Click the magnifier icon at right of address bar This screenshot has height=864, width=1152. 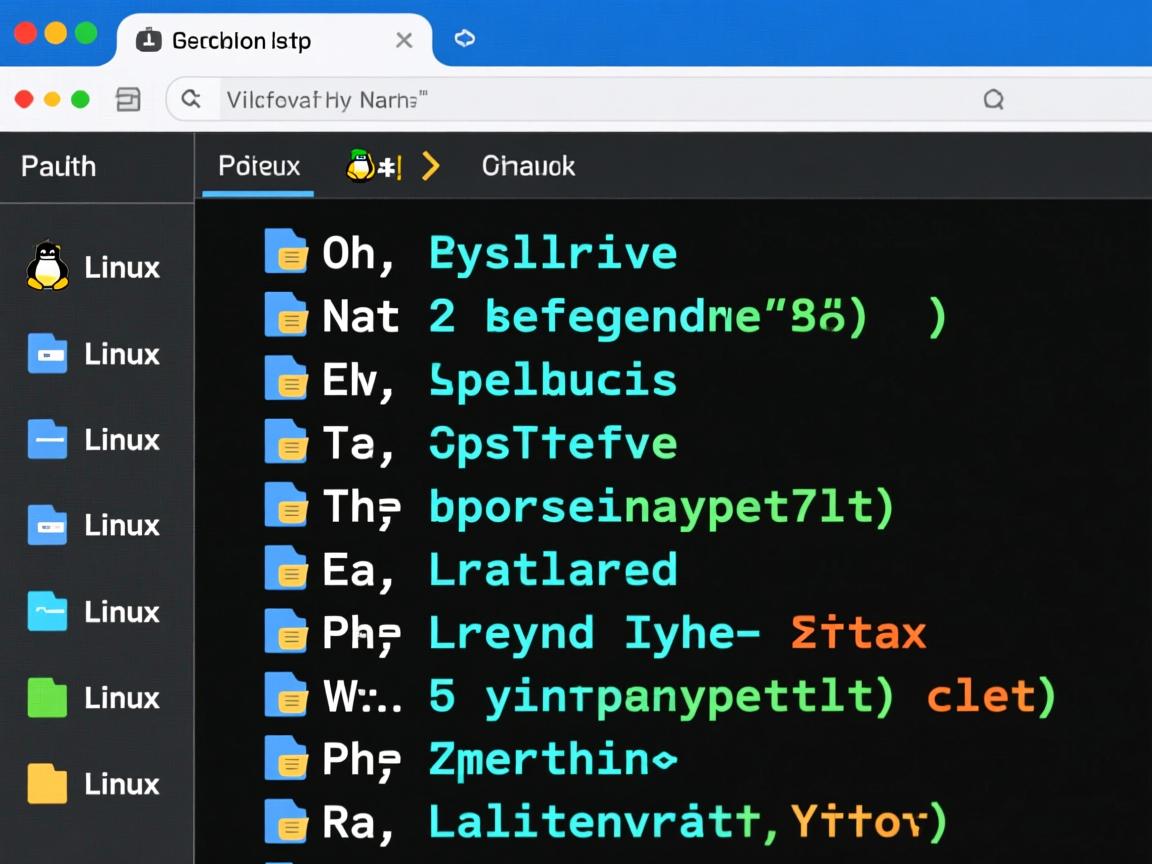pos(993,99)
